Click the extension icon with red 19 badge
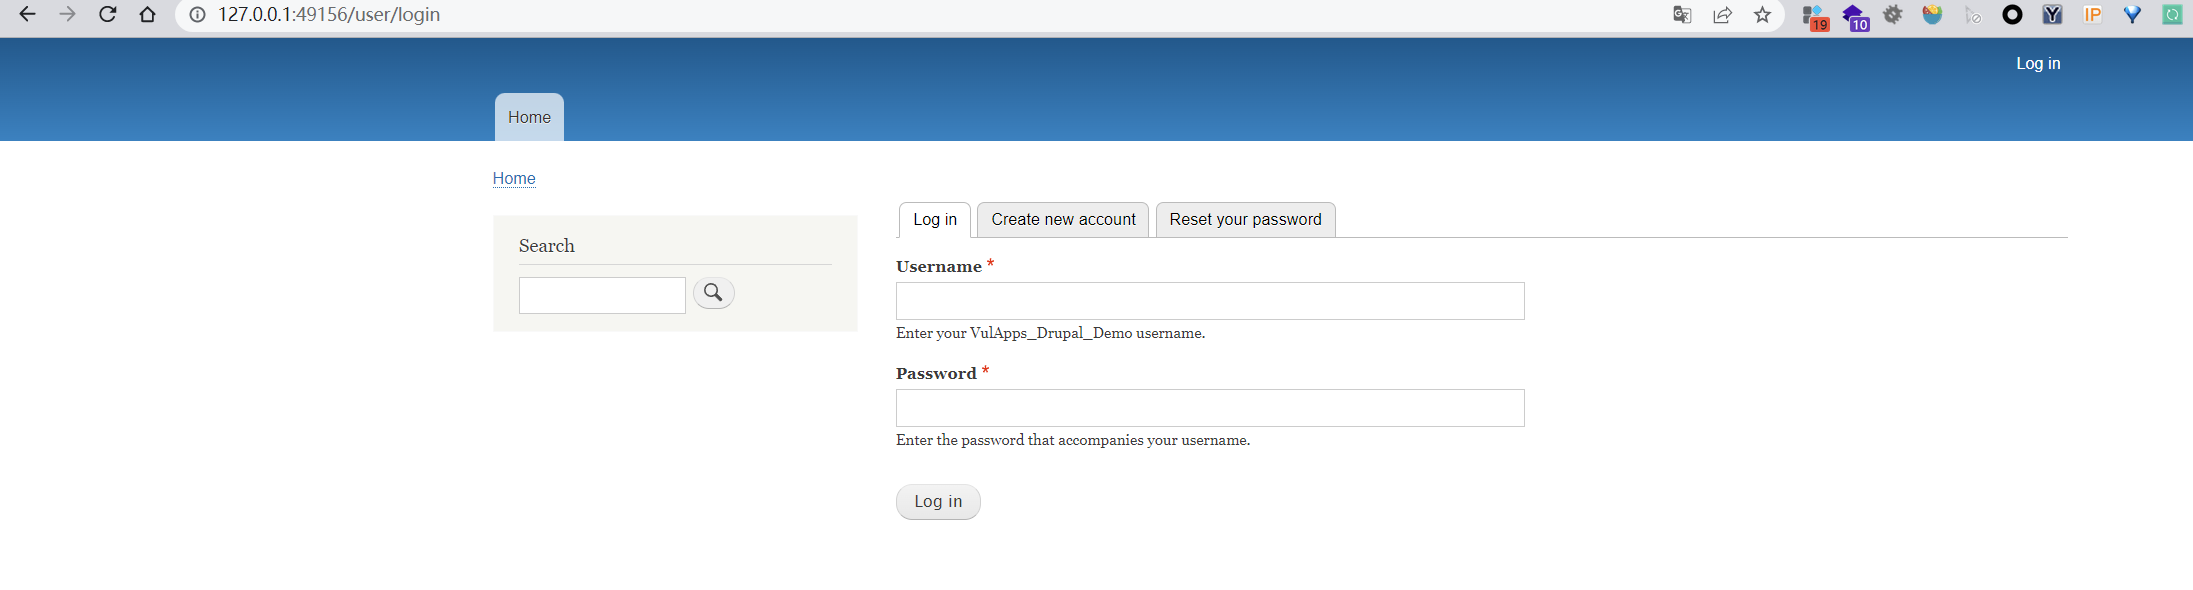The height and width of the screenshot is (590, 2193). [1815, 16]
